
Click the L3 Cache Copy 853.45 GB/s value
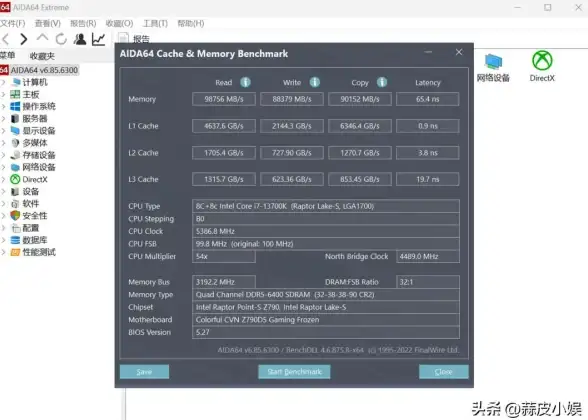[x=360, y=179]
